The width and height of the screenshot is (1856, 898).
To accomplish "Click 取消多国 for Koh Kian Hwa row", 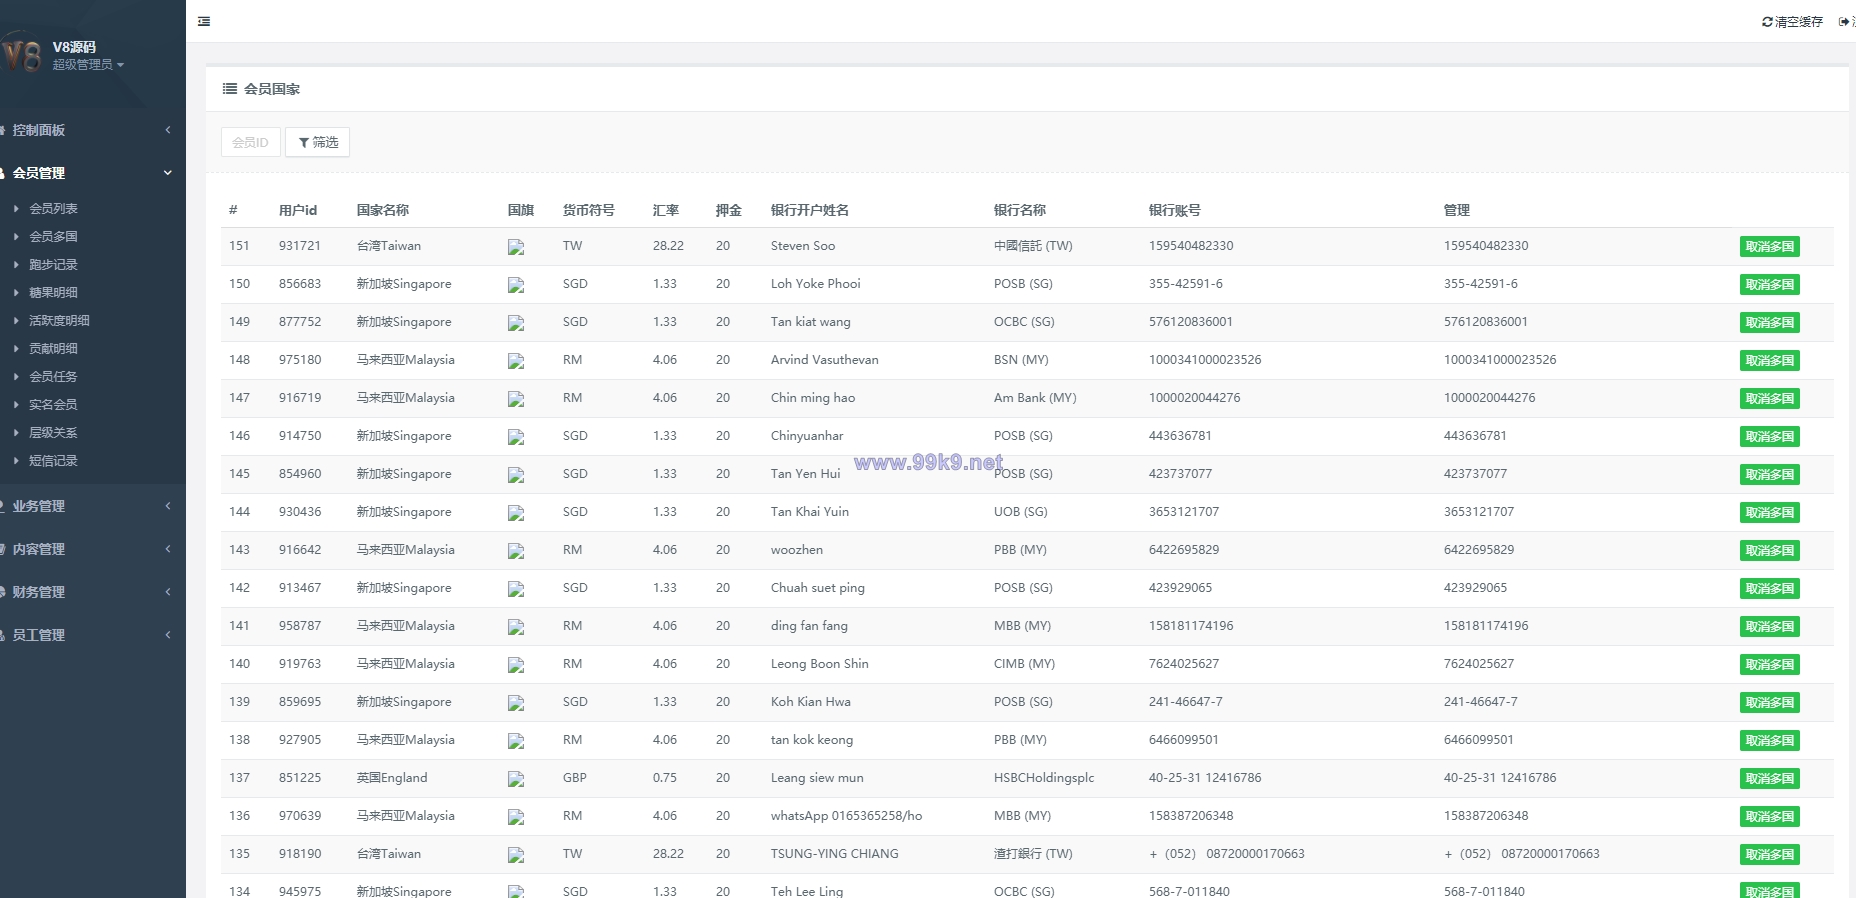I will tap(1769, 703).
